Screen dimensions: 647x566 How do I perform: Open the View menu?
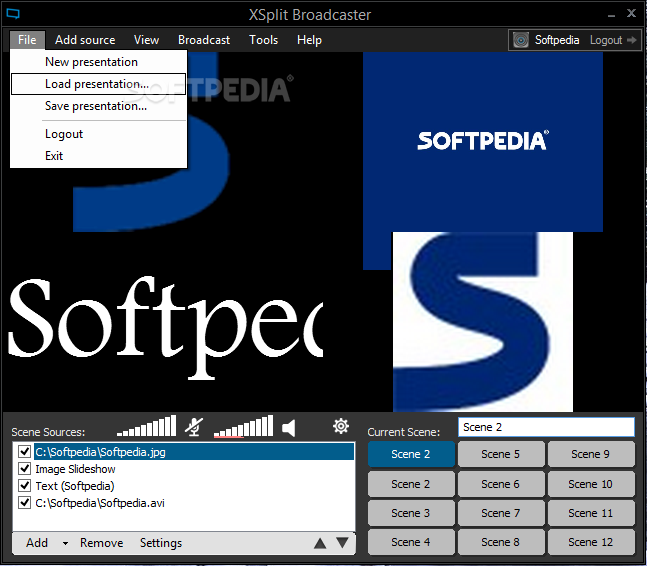[x=146, y=40]
